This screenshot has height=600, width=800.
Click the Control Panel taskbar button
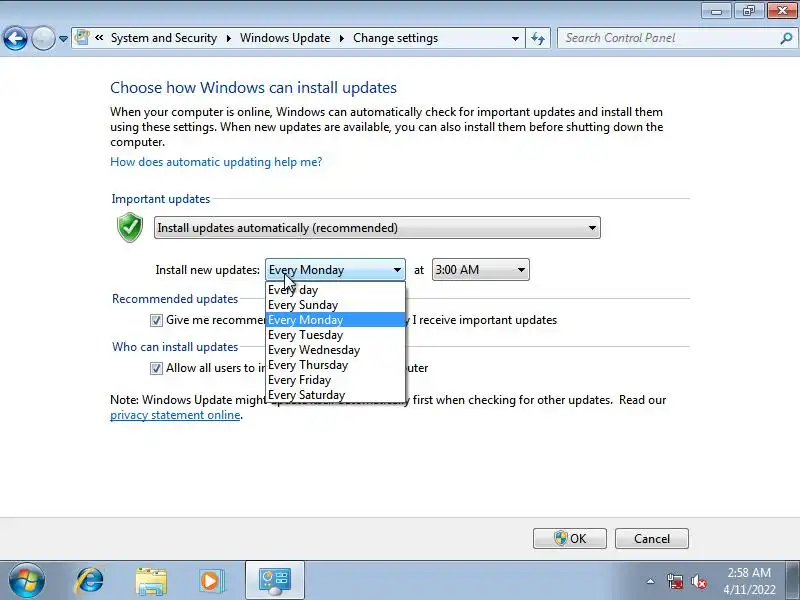[274, 581]
